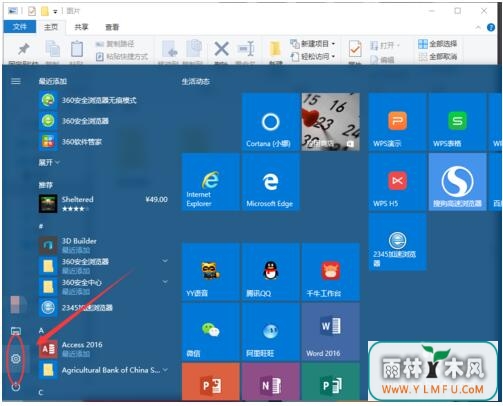Toggle the Start hamburger menu
The image size is (503, 406).
(16, 81)
